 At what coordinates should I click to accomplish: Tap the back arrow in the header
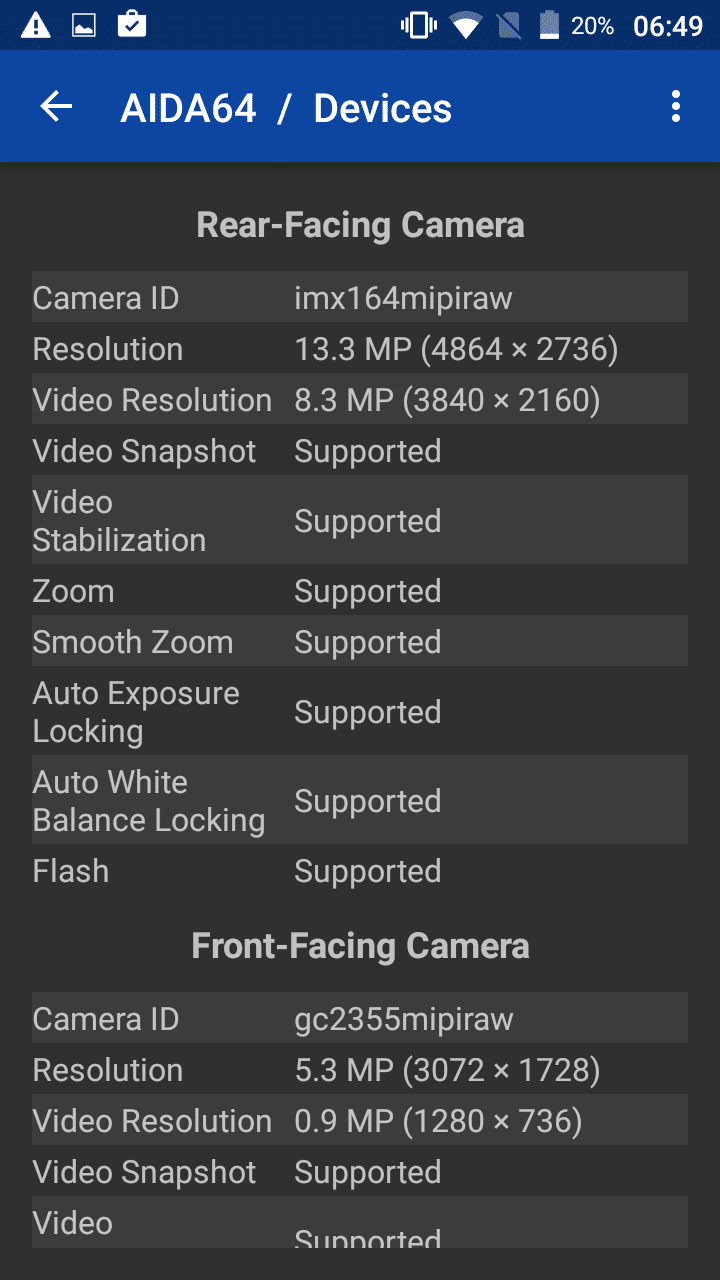pos(57,107)
